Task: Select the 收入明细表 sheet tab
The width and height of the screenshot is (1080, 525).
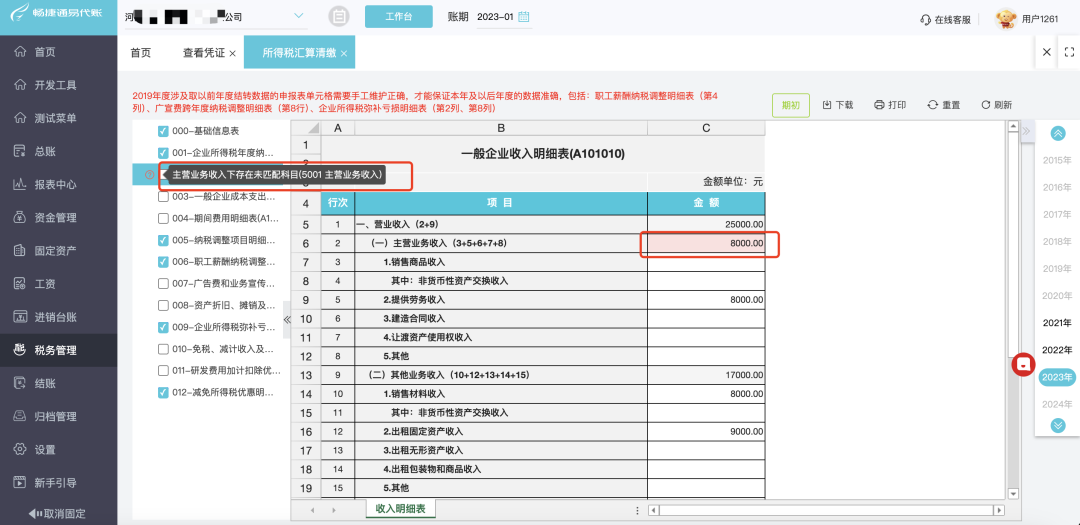Action: [x=400, y=509]
